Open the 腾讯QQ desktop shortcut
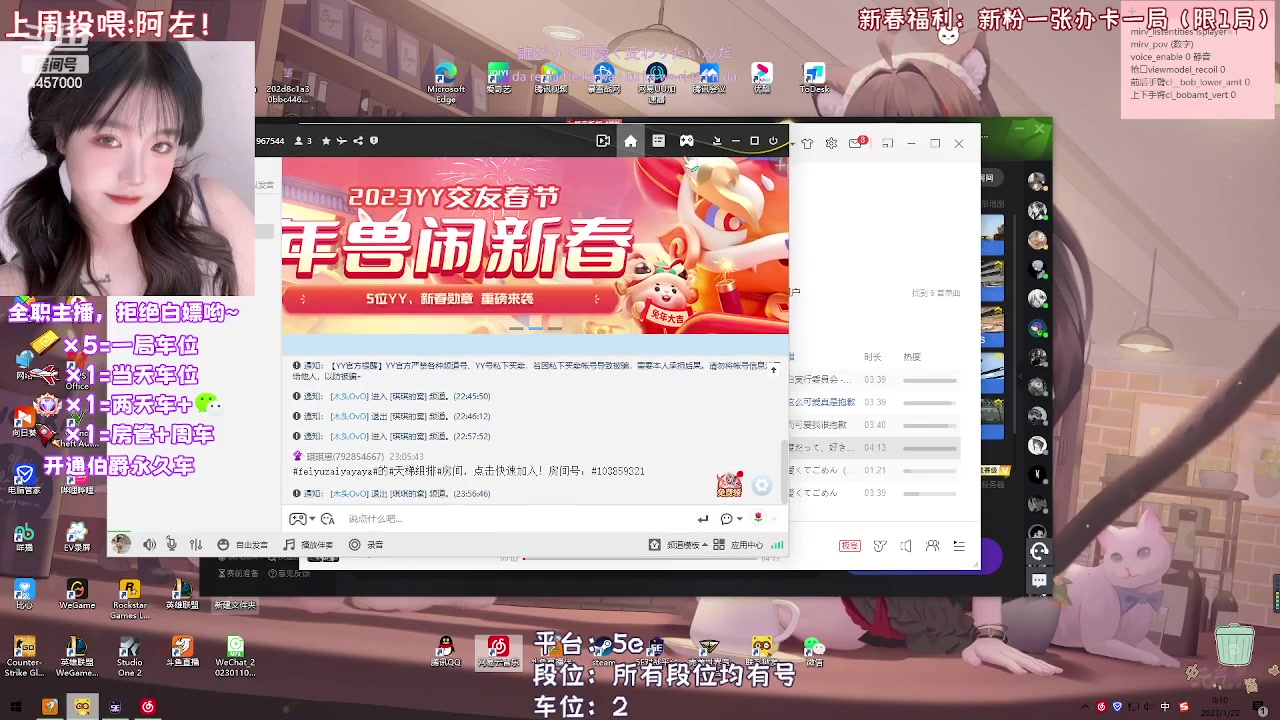 (446, 651)
